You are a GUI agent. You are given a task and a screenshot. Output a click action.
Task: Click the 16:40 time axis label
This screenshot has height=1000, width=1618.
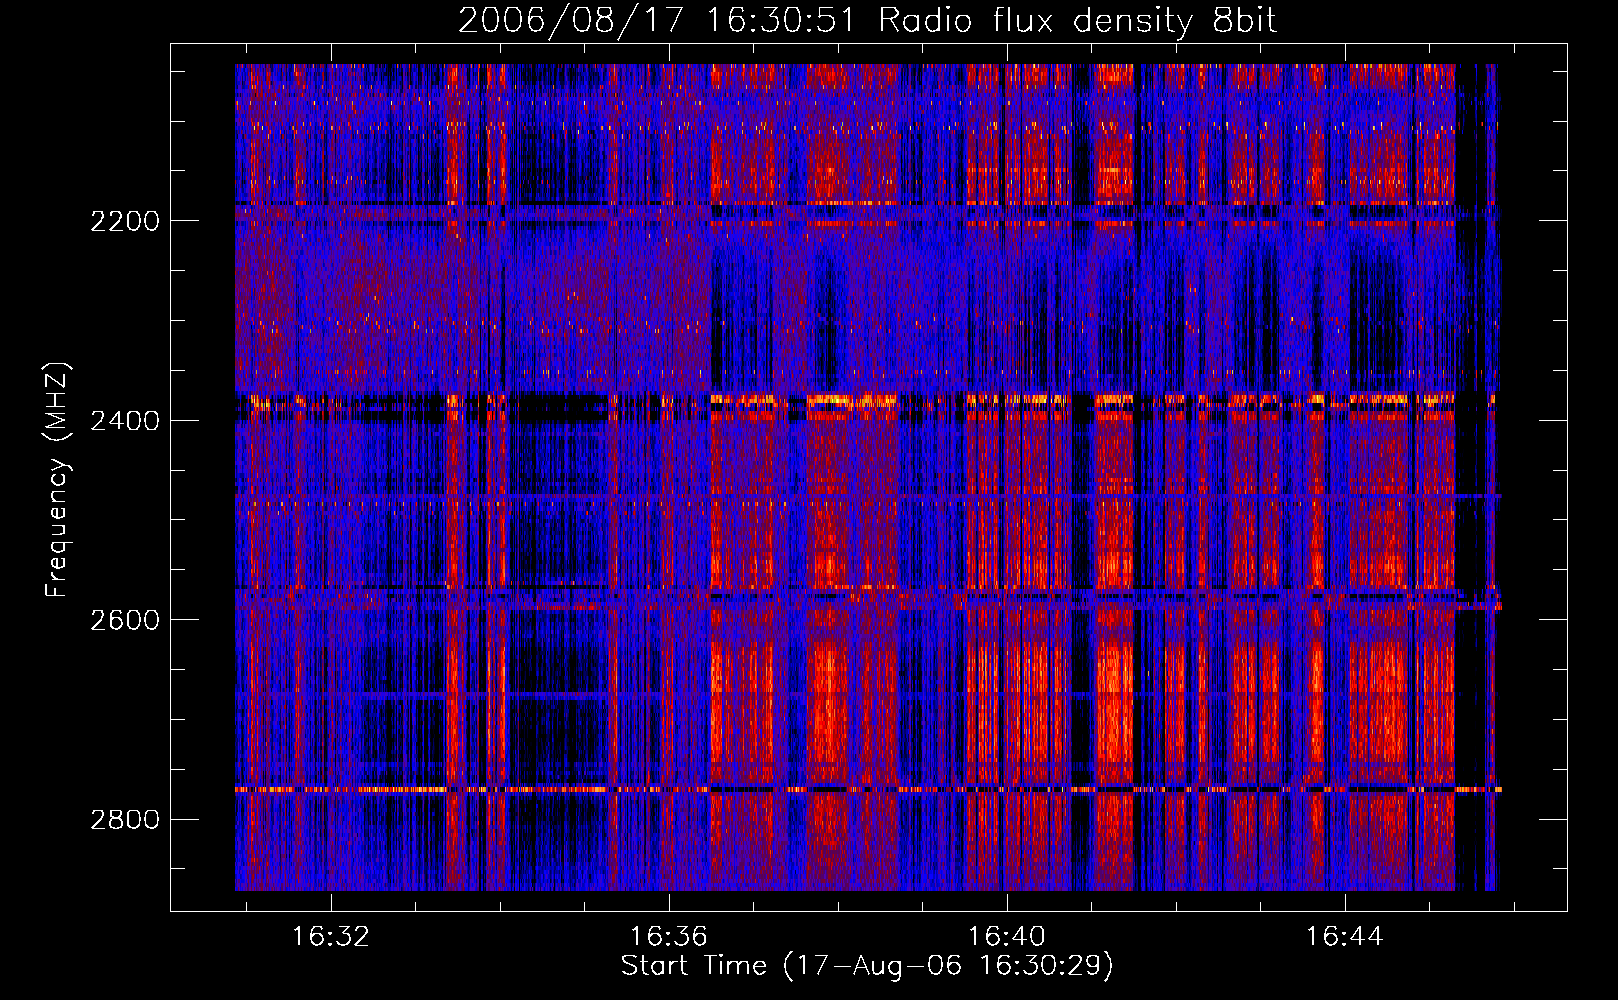1007,936
